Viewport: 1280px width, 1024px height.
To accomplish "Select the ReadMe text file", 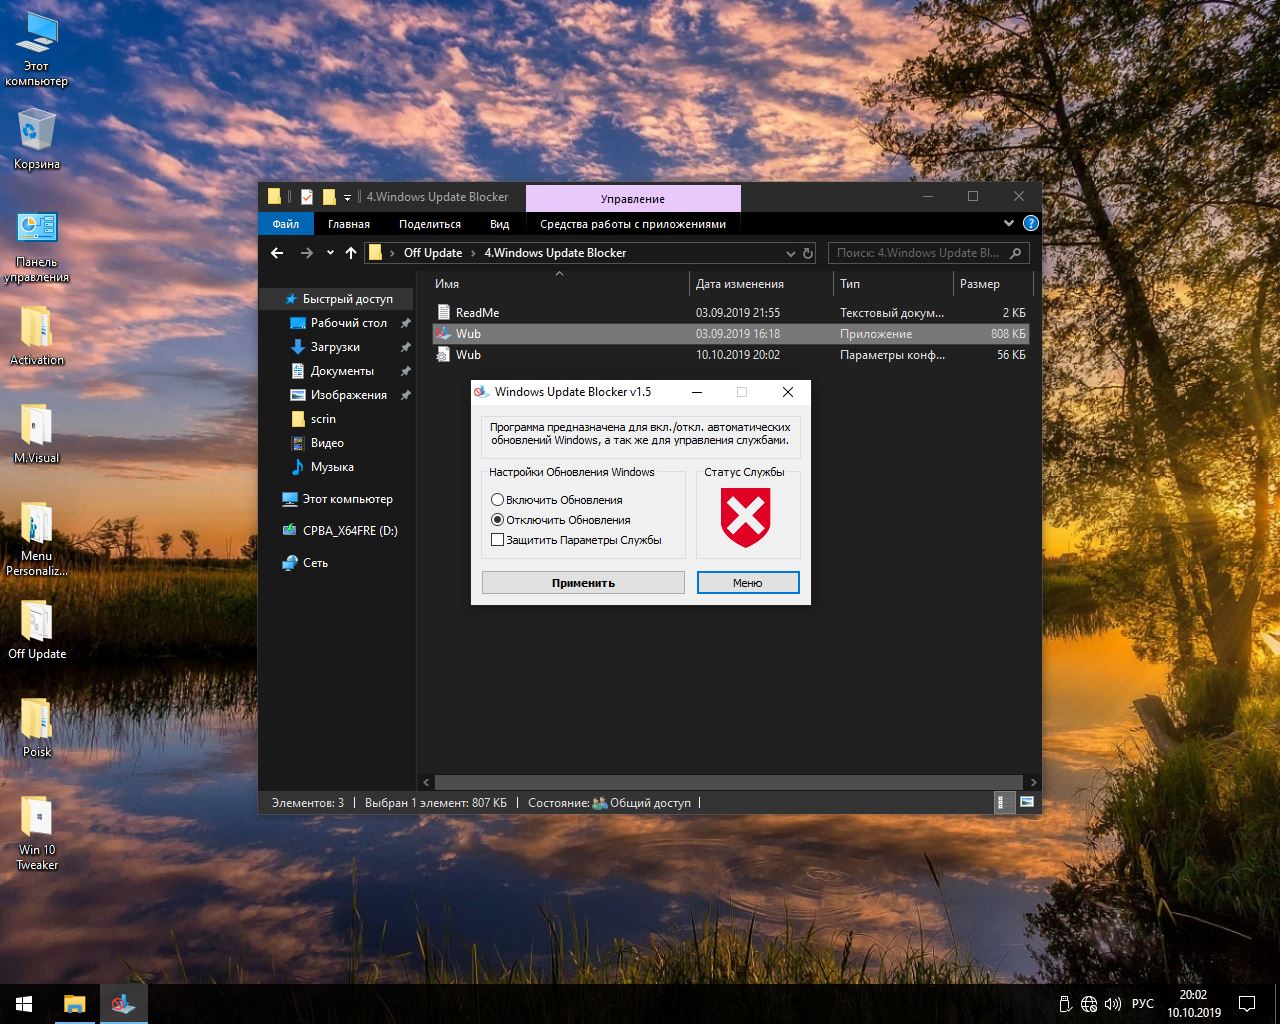I will point(730,313).
